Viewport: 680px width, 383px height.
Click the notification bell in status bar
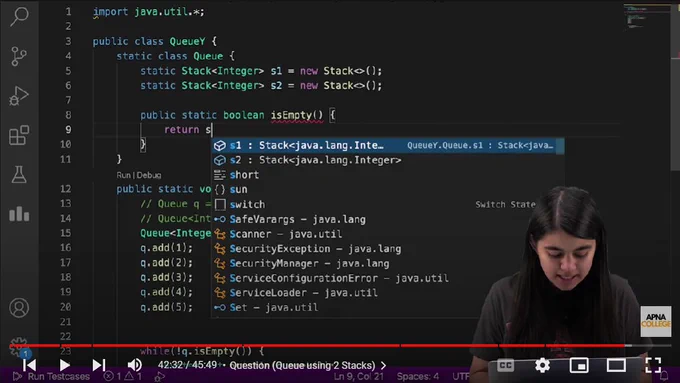pyautogui.click(x=664, y=376)
